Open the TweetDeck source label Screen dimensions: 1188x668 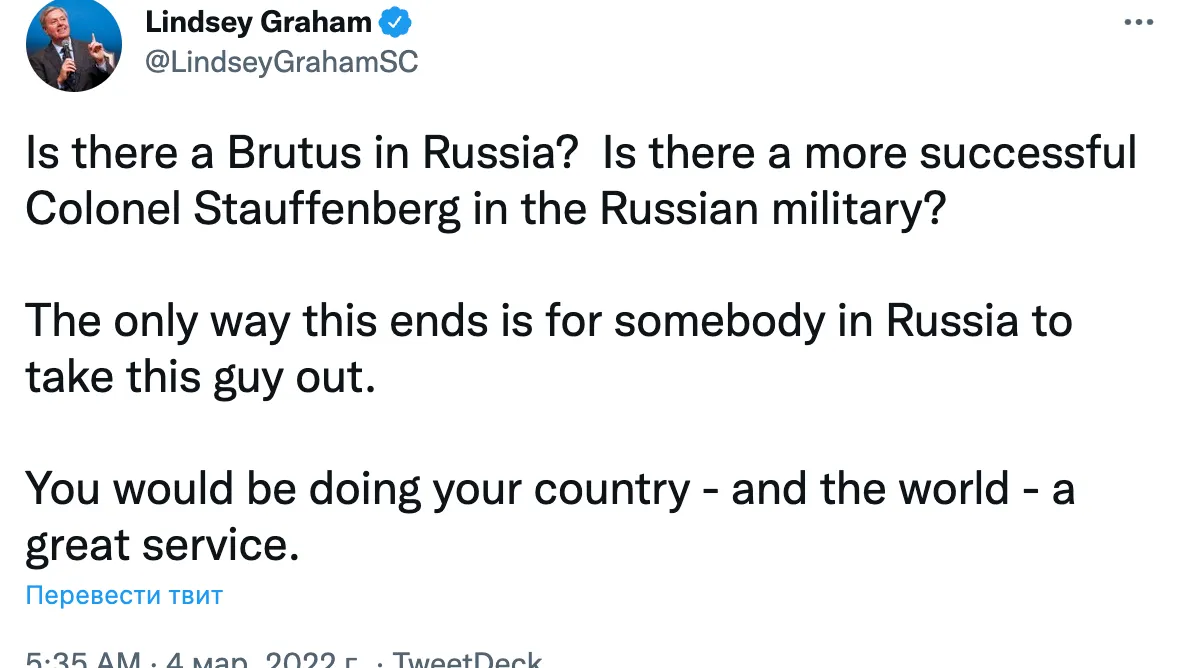(x=467, y=660)
